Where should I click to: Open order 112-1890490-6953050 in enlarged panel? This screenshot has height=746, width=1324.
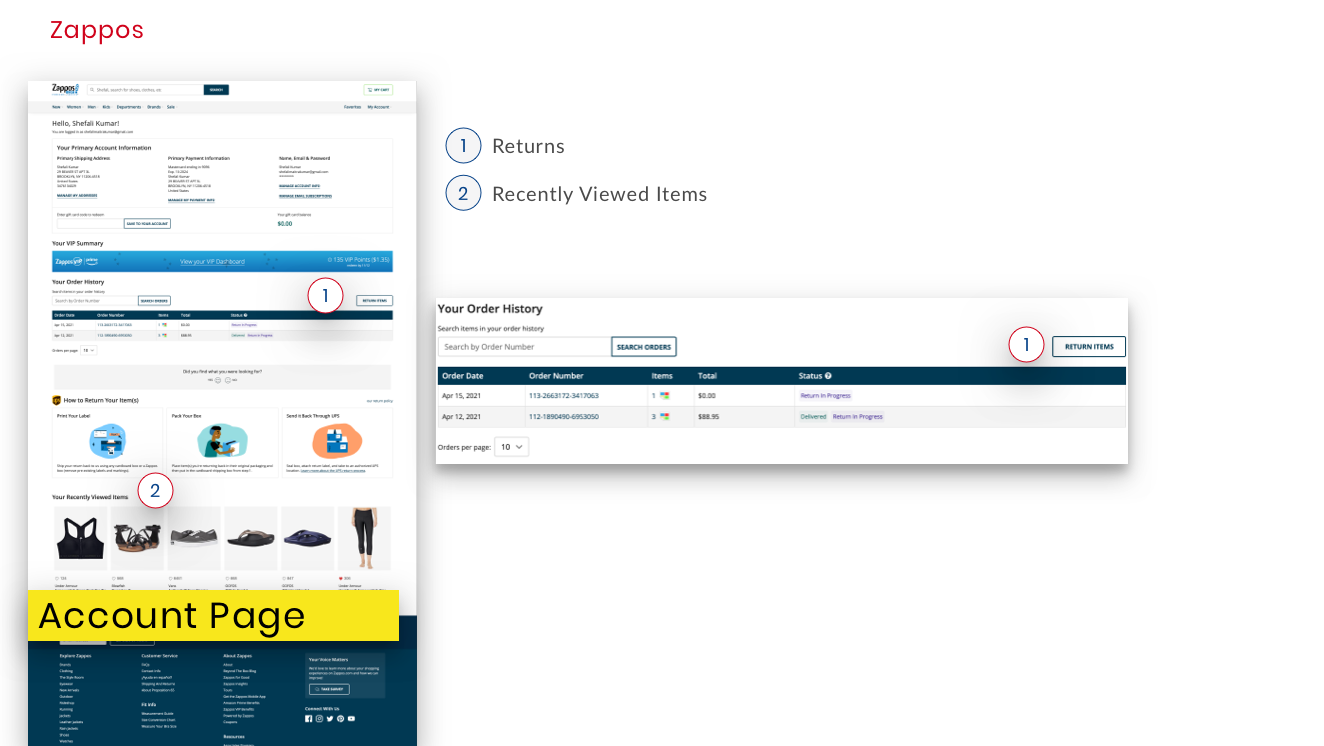coord(564,416)
